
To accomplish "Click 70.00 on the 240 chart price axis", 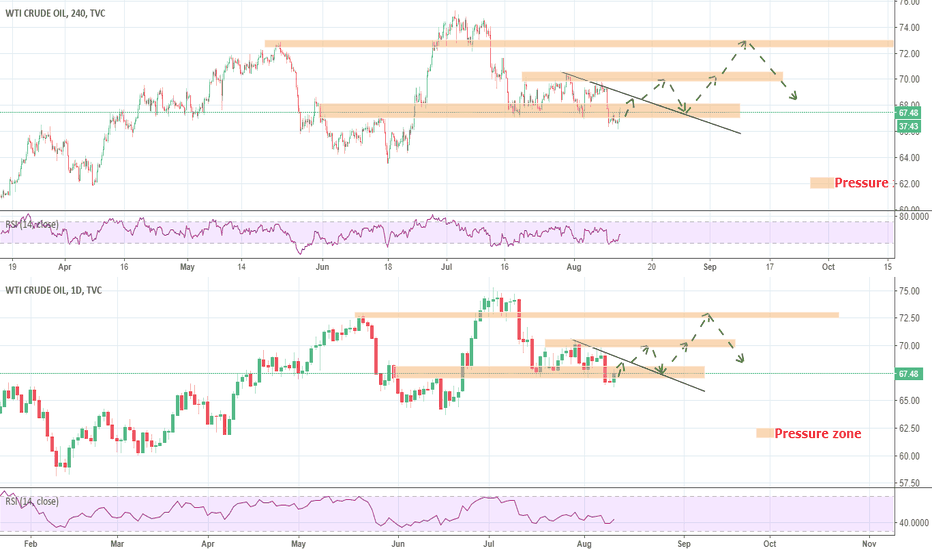I will point(910,79).
